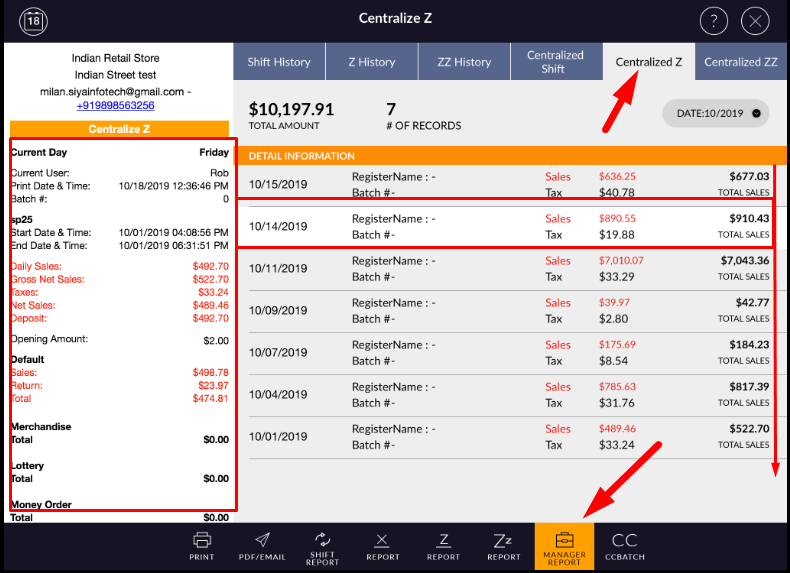
Task: Open the CC Batch icon
Action: (x=624, y=546)
